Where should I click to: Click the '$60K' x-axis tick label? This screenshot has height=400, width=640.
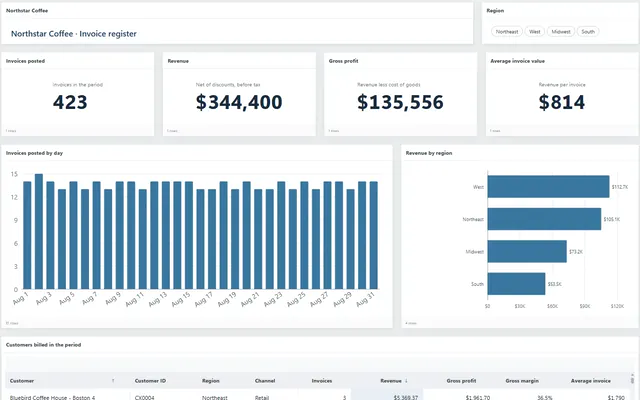coord(552,306)
